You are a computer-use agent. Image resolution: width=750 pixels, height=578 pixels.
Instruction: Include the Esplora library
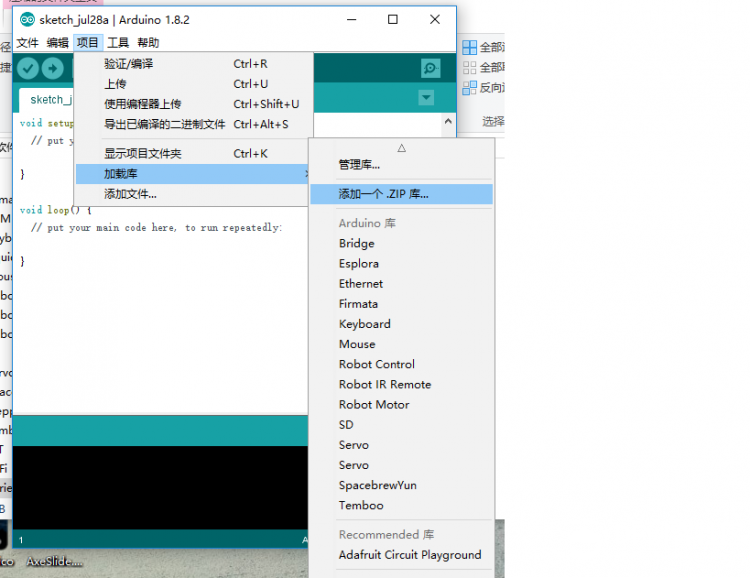(x=401, y=263)
